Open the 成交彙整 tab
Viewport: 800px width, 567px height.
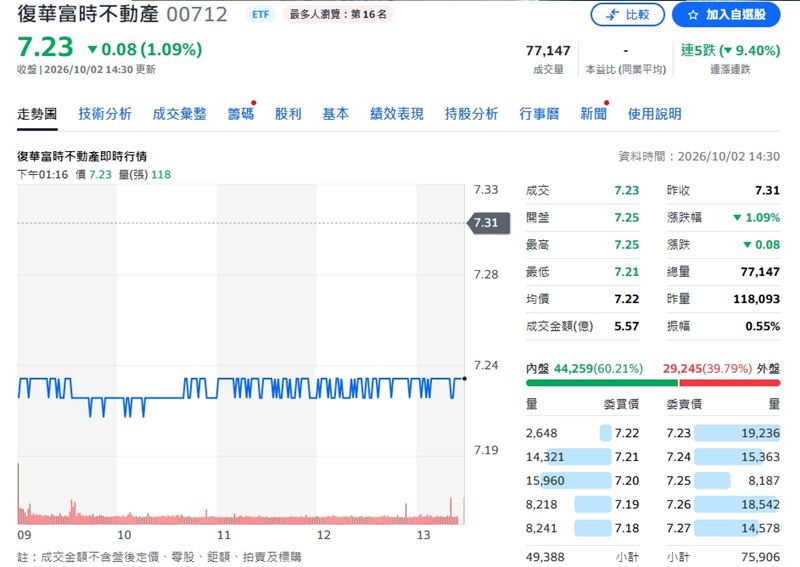pyautogui.click(x=180, y=114)
